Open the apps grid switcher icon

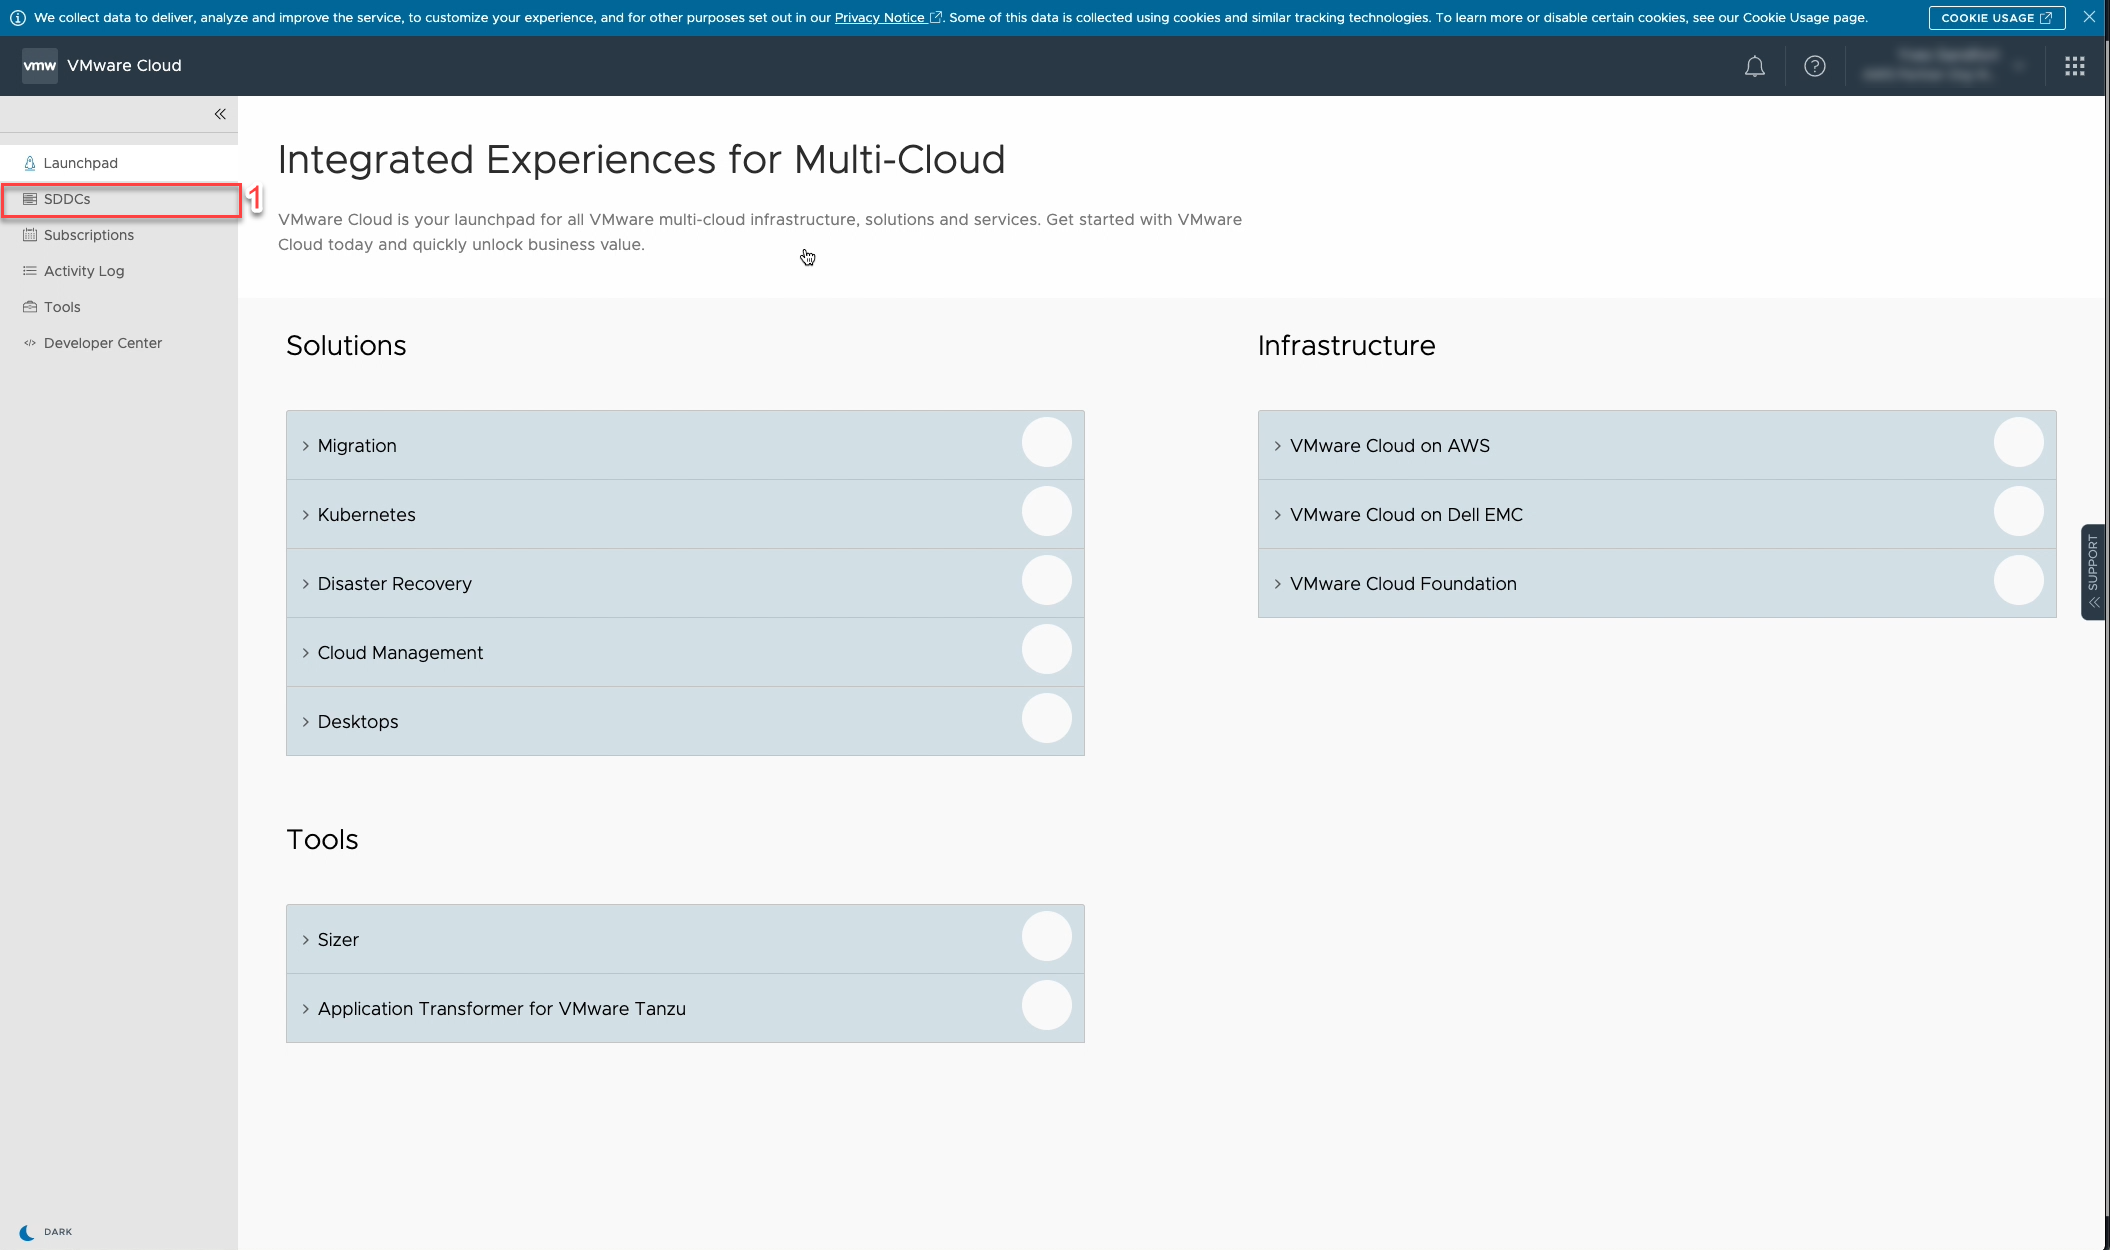(x=2074, y=66)
